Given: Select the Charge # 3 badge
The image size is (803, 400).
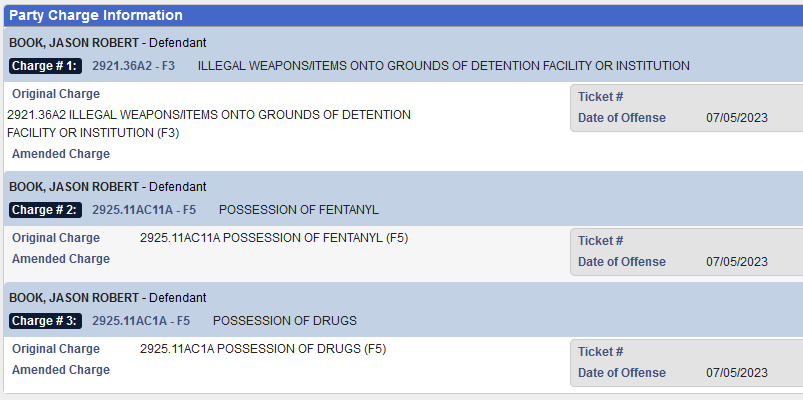Looking at the screenshot, I should tap(44, 321).
